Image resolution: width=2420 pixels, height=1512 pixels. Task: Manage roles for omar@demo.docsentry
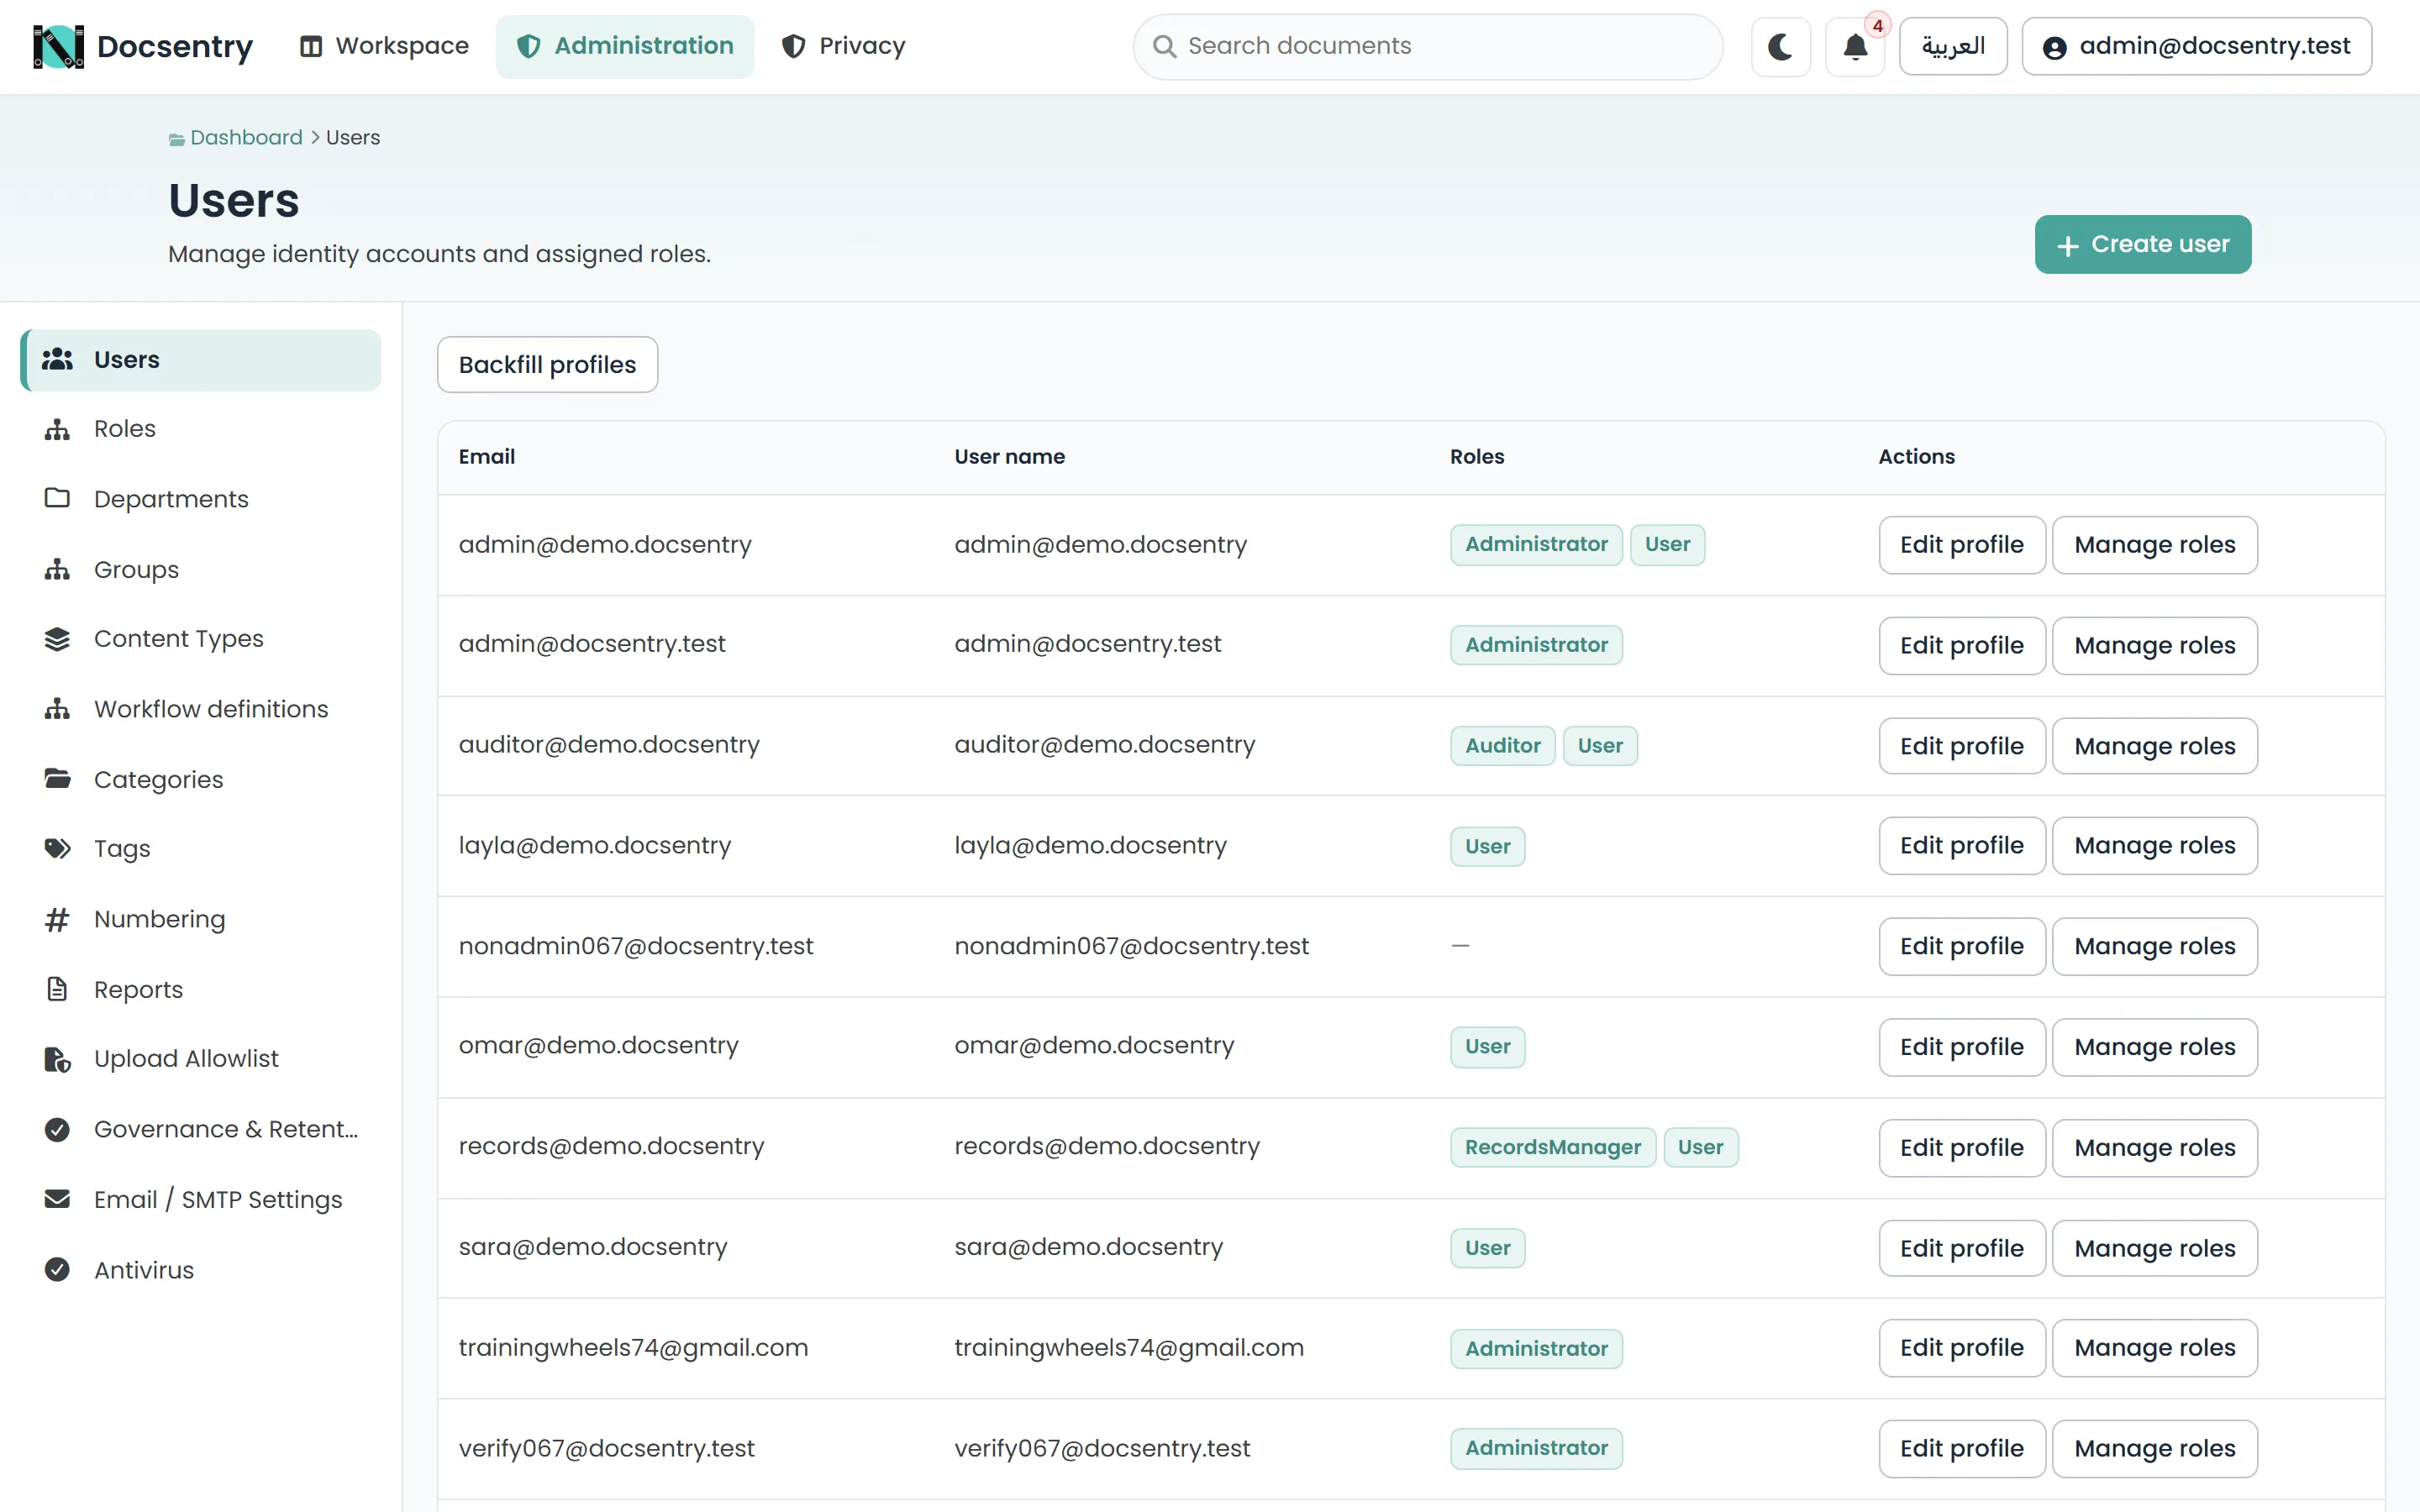click(x=2154, y=1047)
